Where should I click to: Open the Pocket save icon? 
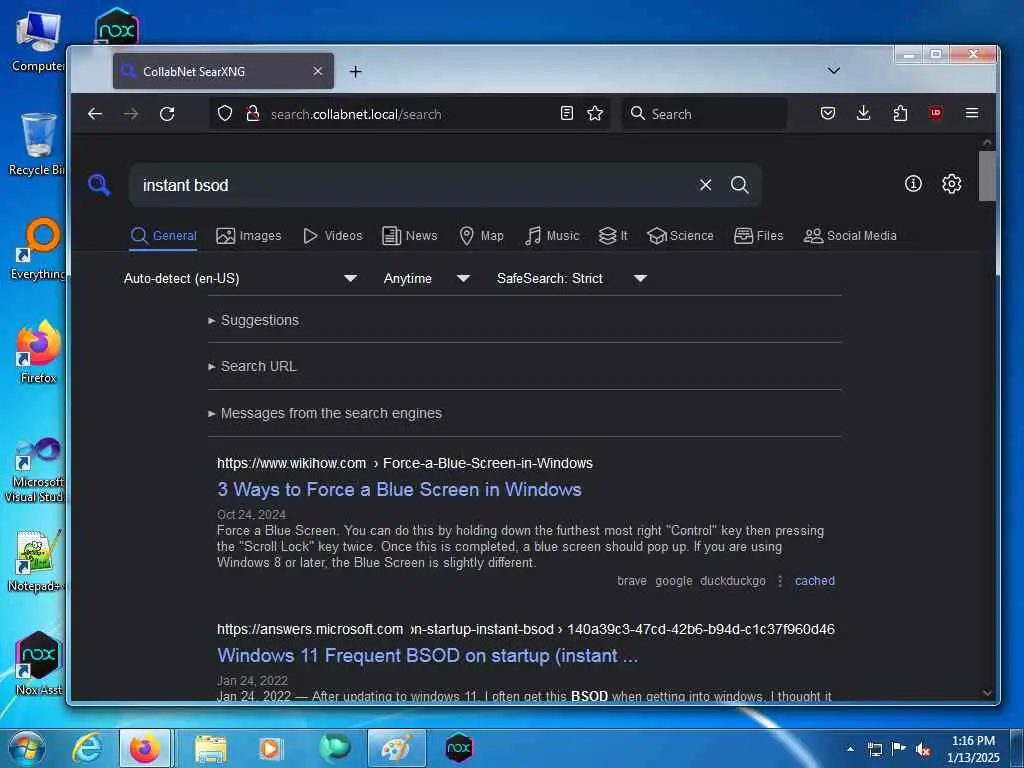(827, 114)
